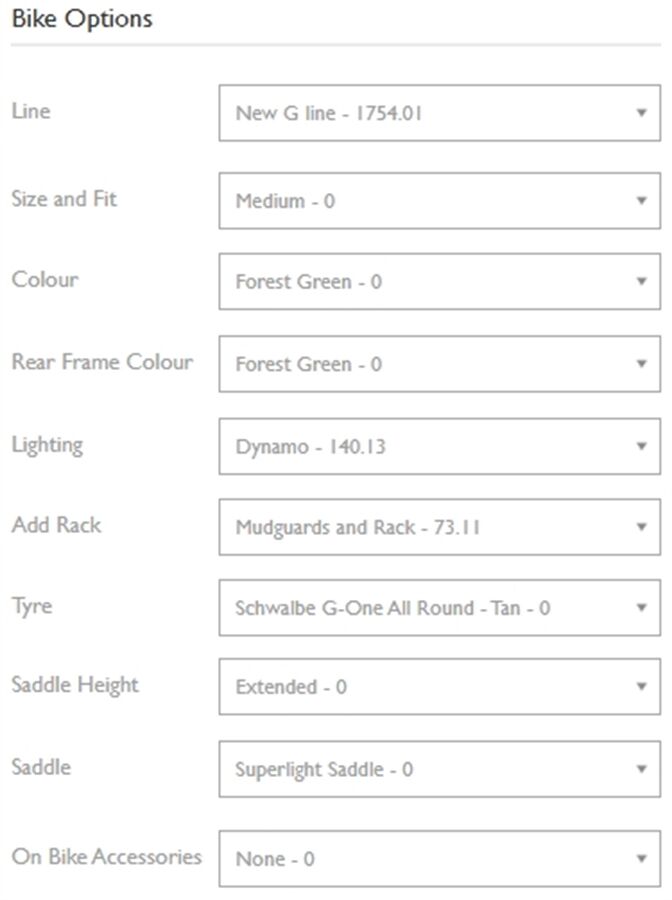Open the Add Rack dropdown
Image resolution: width=672 pixels, height=900 pixels.
pyautogui.click(x=439, y=527)
